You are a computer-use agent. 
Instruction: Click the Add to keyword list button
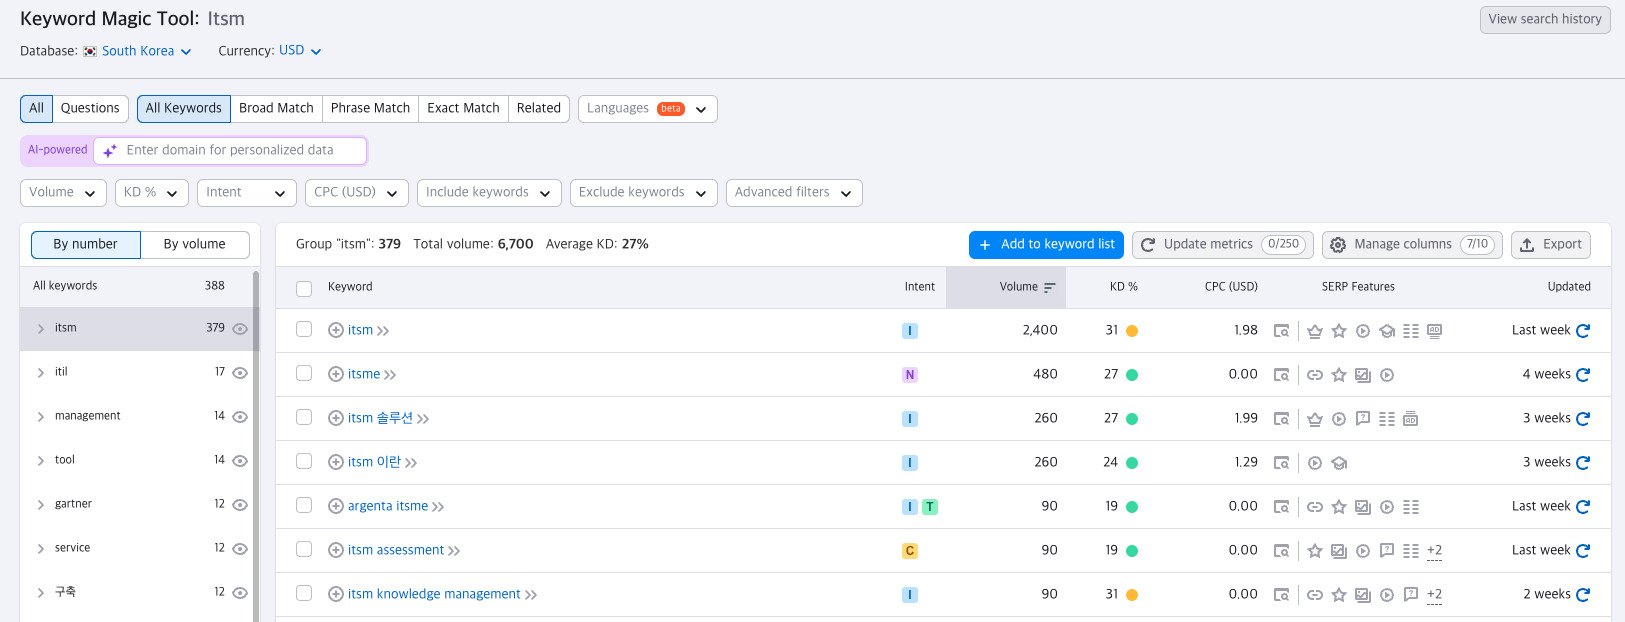coord(1046,245)
